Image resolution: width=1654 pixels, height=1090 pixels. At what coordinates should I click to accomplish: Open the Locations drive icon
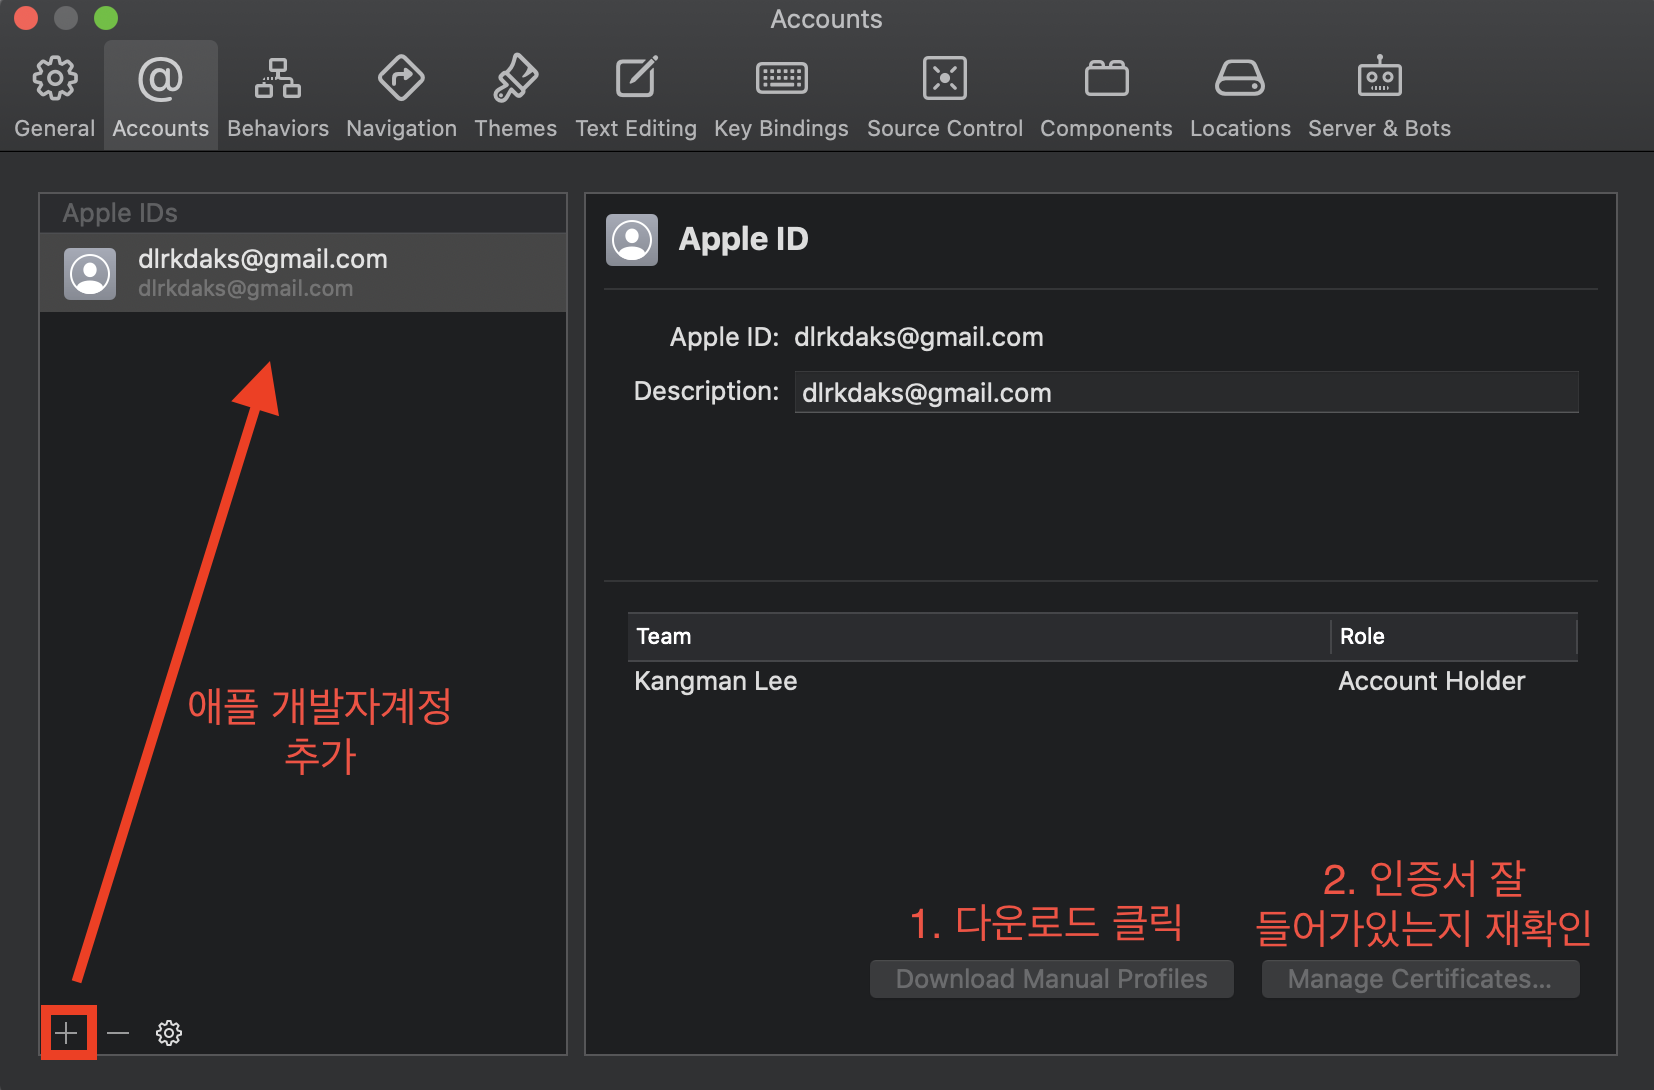[1240, 78]
